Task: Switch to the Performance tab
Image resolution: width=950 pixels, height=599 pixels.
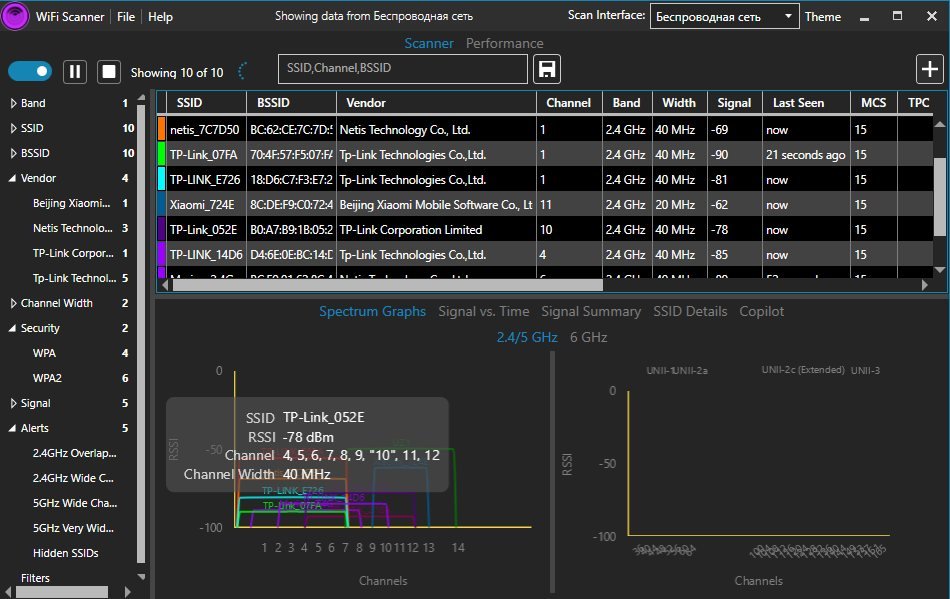Action: pyautogui.click(x=504, y=43)
